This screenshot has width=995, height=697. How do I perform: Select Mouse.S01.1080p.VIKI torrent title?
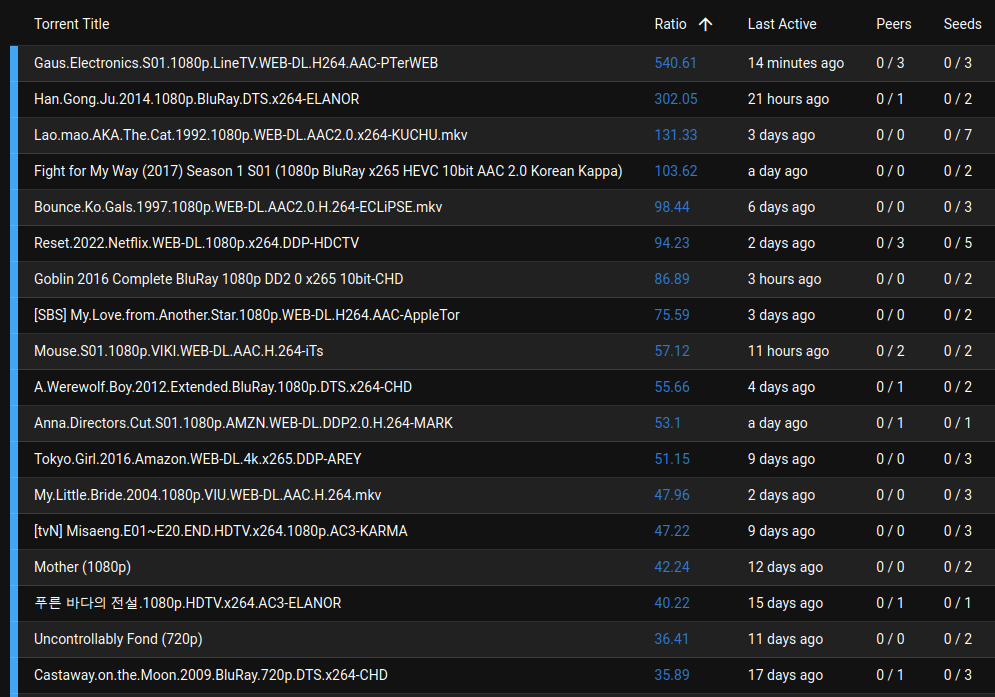point(179,351)
